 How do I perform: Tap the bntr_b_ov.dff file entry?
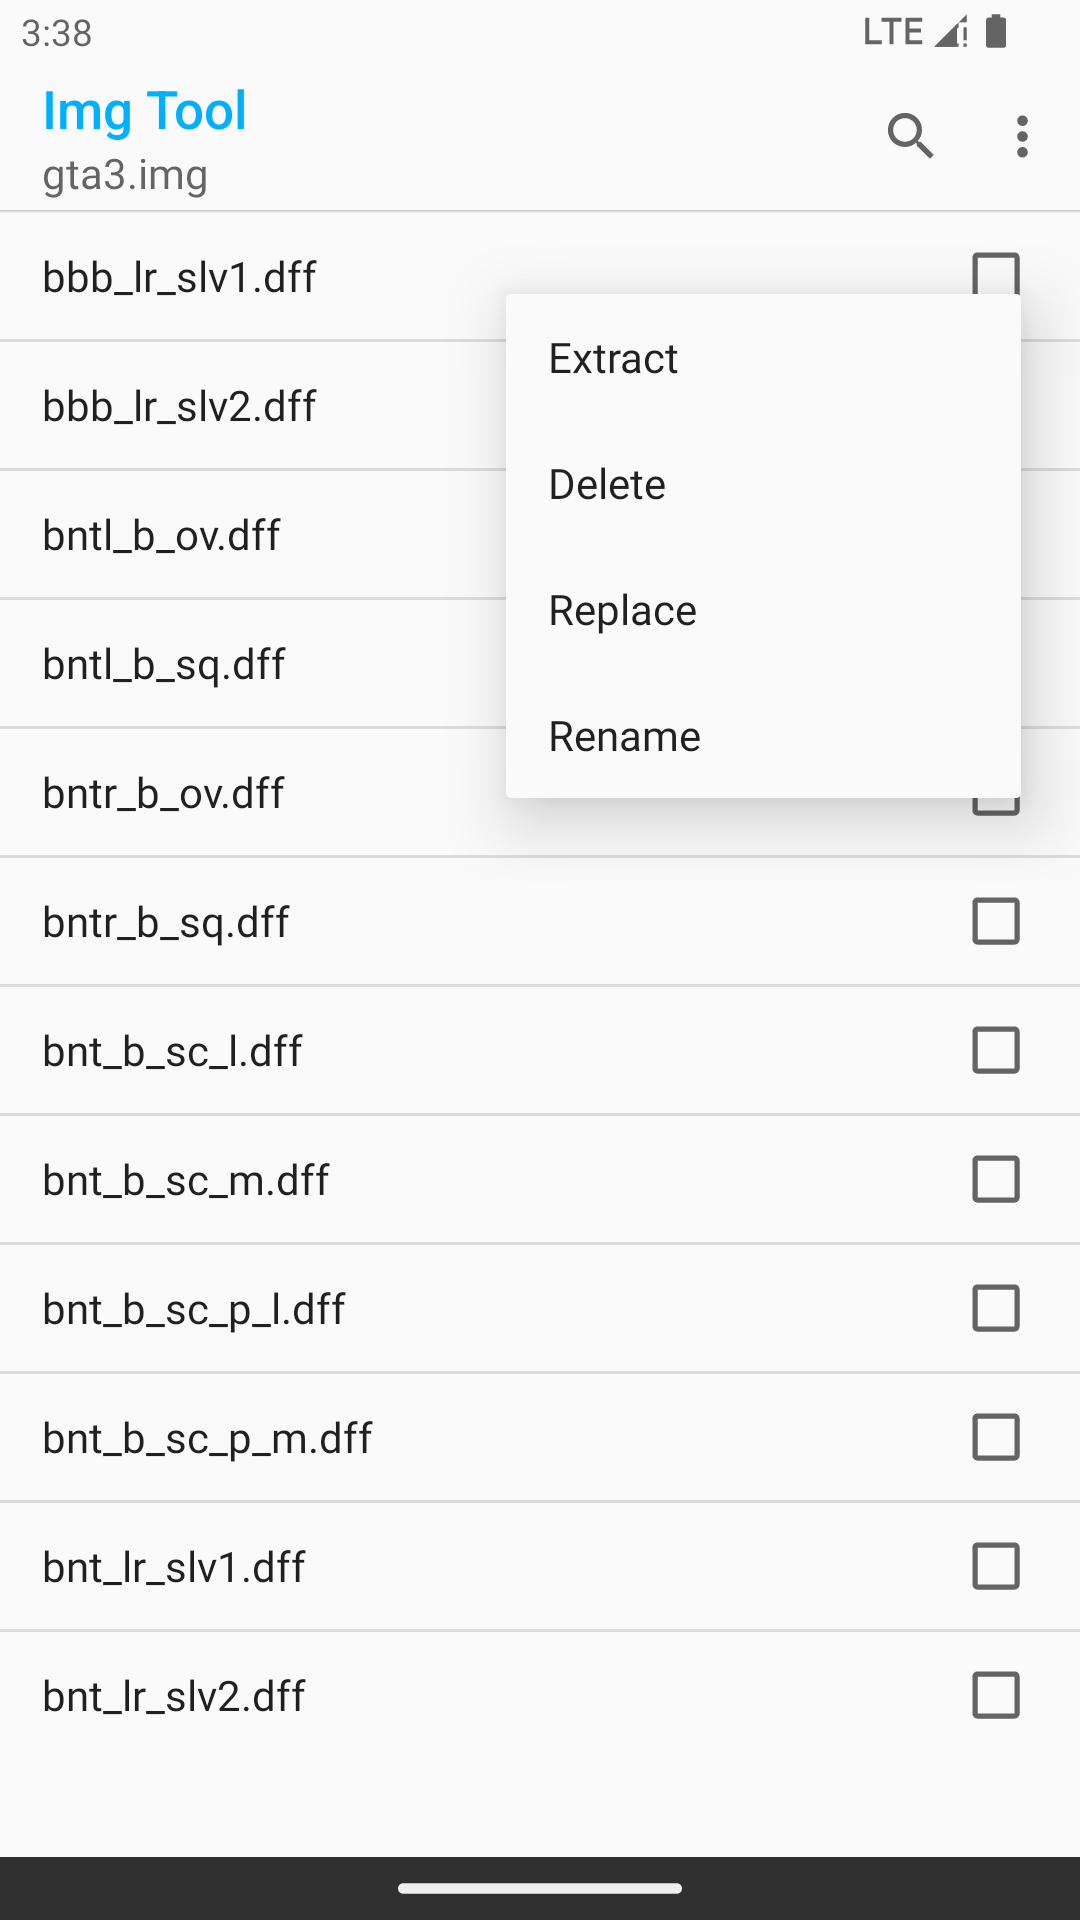(x=164, y=793)
